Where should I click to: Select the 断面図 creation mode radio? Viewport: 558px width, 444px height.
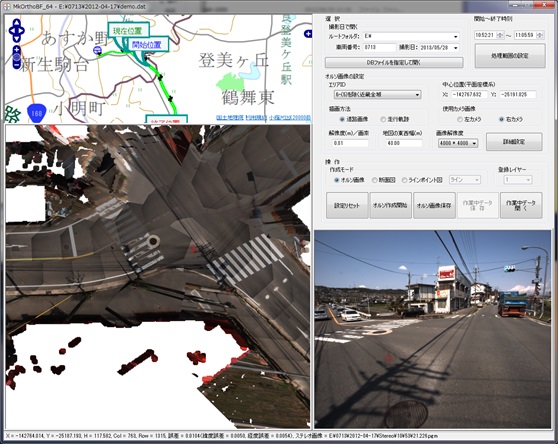pyautogui.click(x=374, y=180)
